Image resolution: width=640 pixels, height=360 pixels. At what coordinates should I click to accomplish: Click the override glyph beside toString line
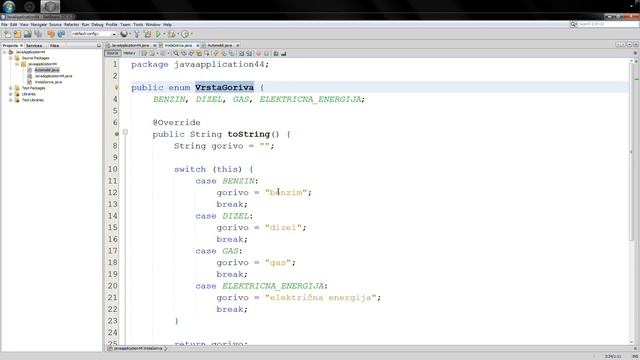tap(116, 134)
